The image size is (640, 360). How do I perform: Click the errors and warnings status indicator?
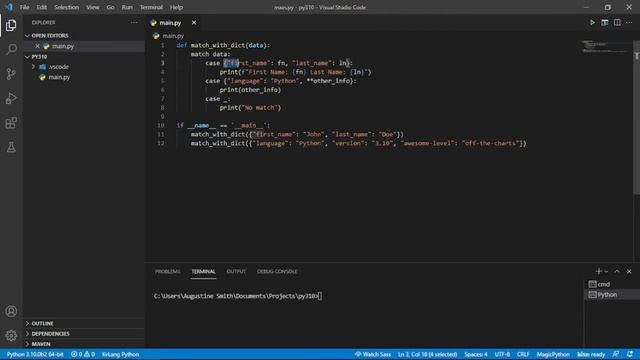(83, 354)
